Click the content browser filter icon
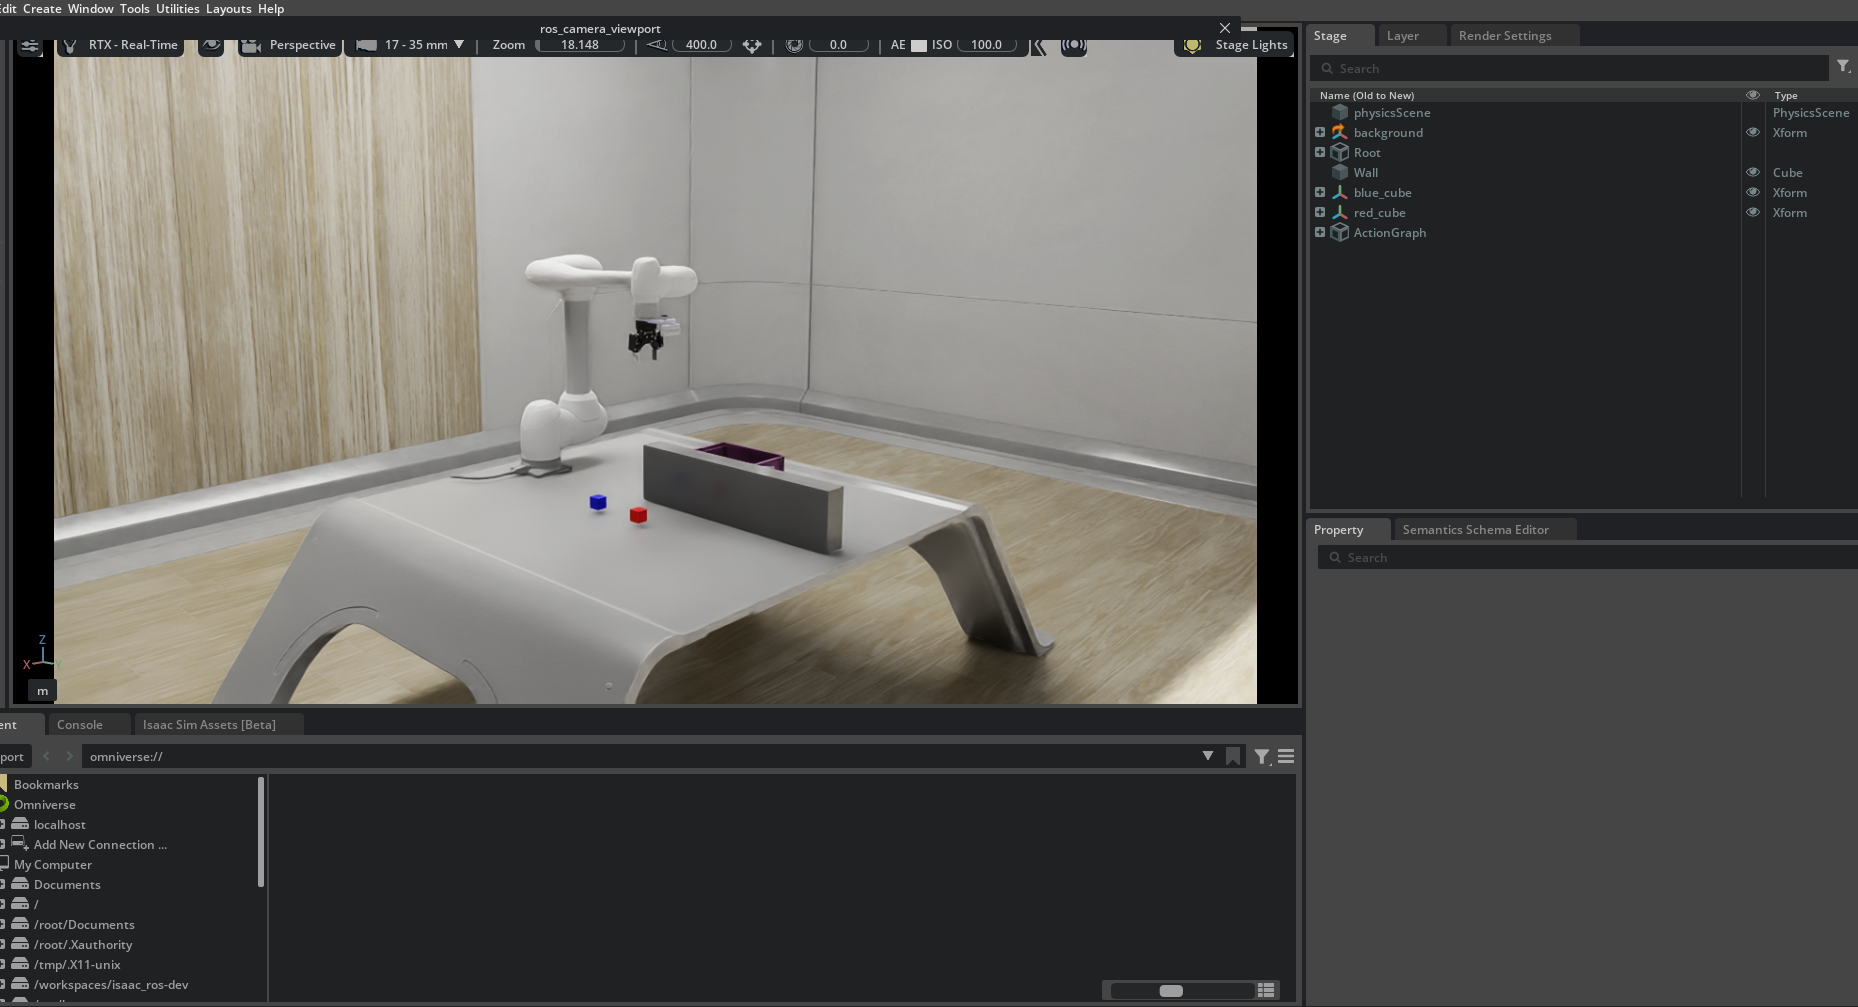The image size is (1858, 1007). click(1262, 757)
